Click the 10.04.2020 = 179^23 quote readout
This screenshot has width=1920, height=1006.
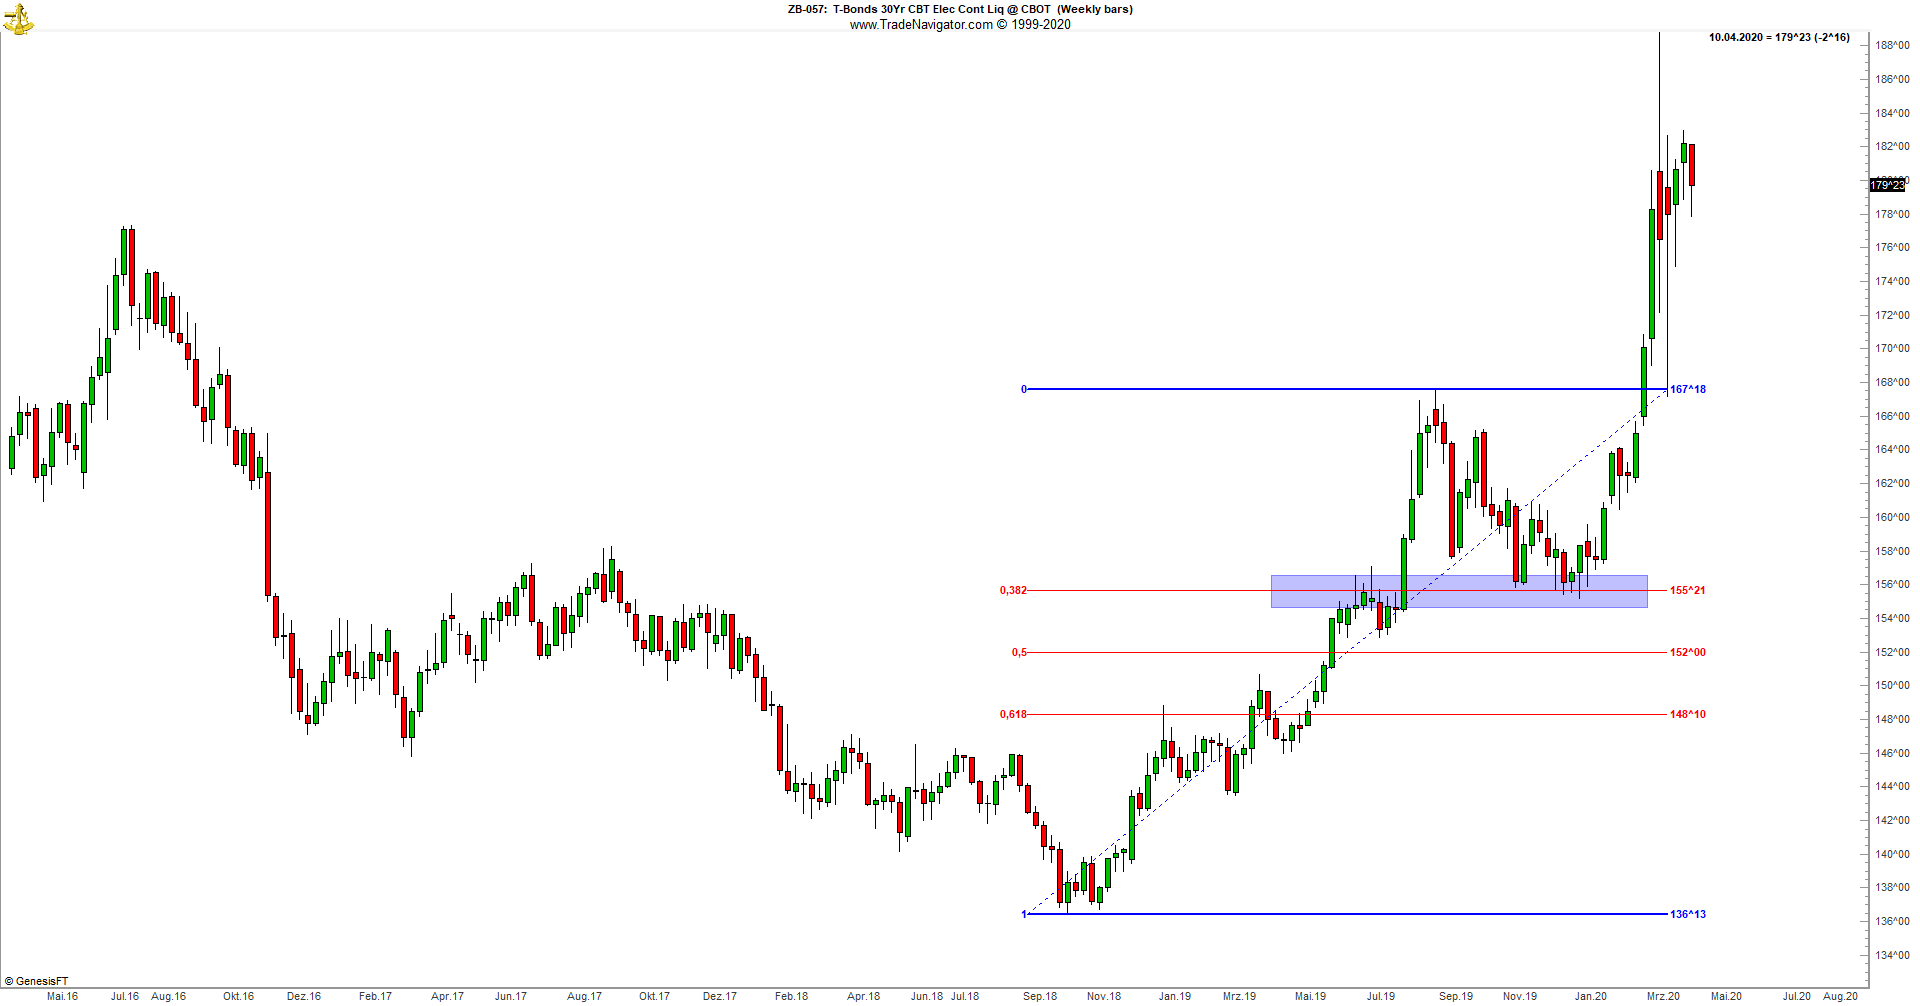click(1779, 37)
